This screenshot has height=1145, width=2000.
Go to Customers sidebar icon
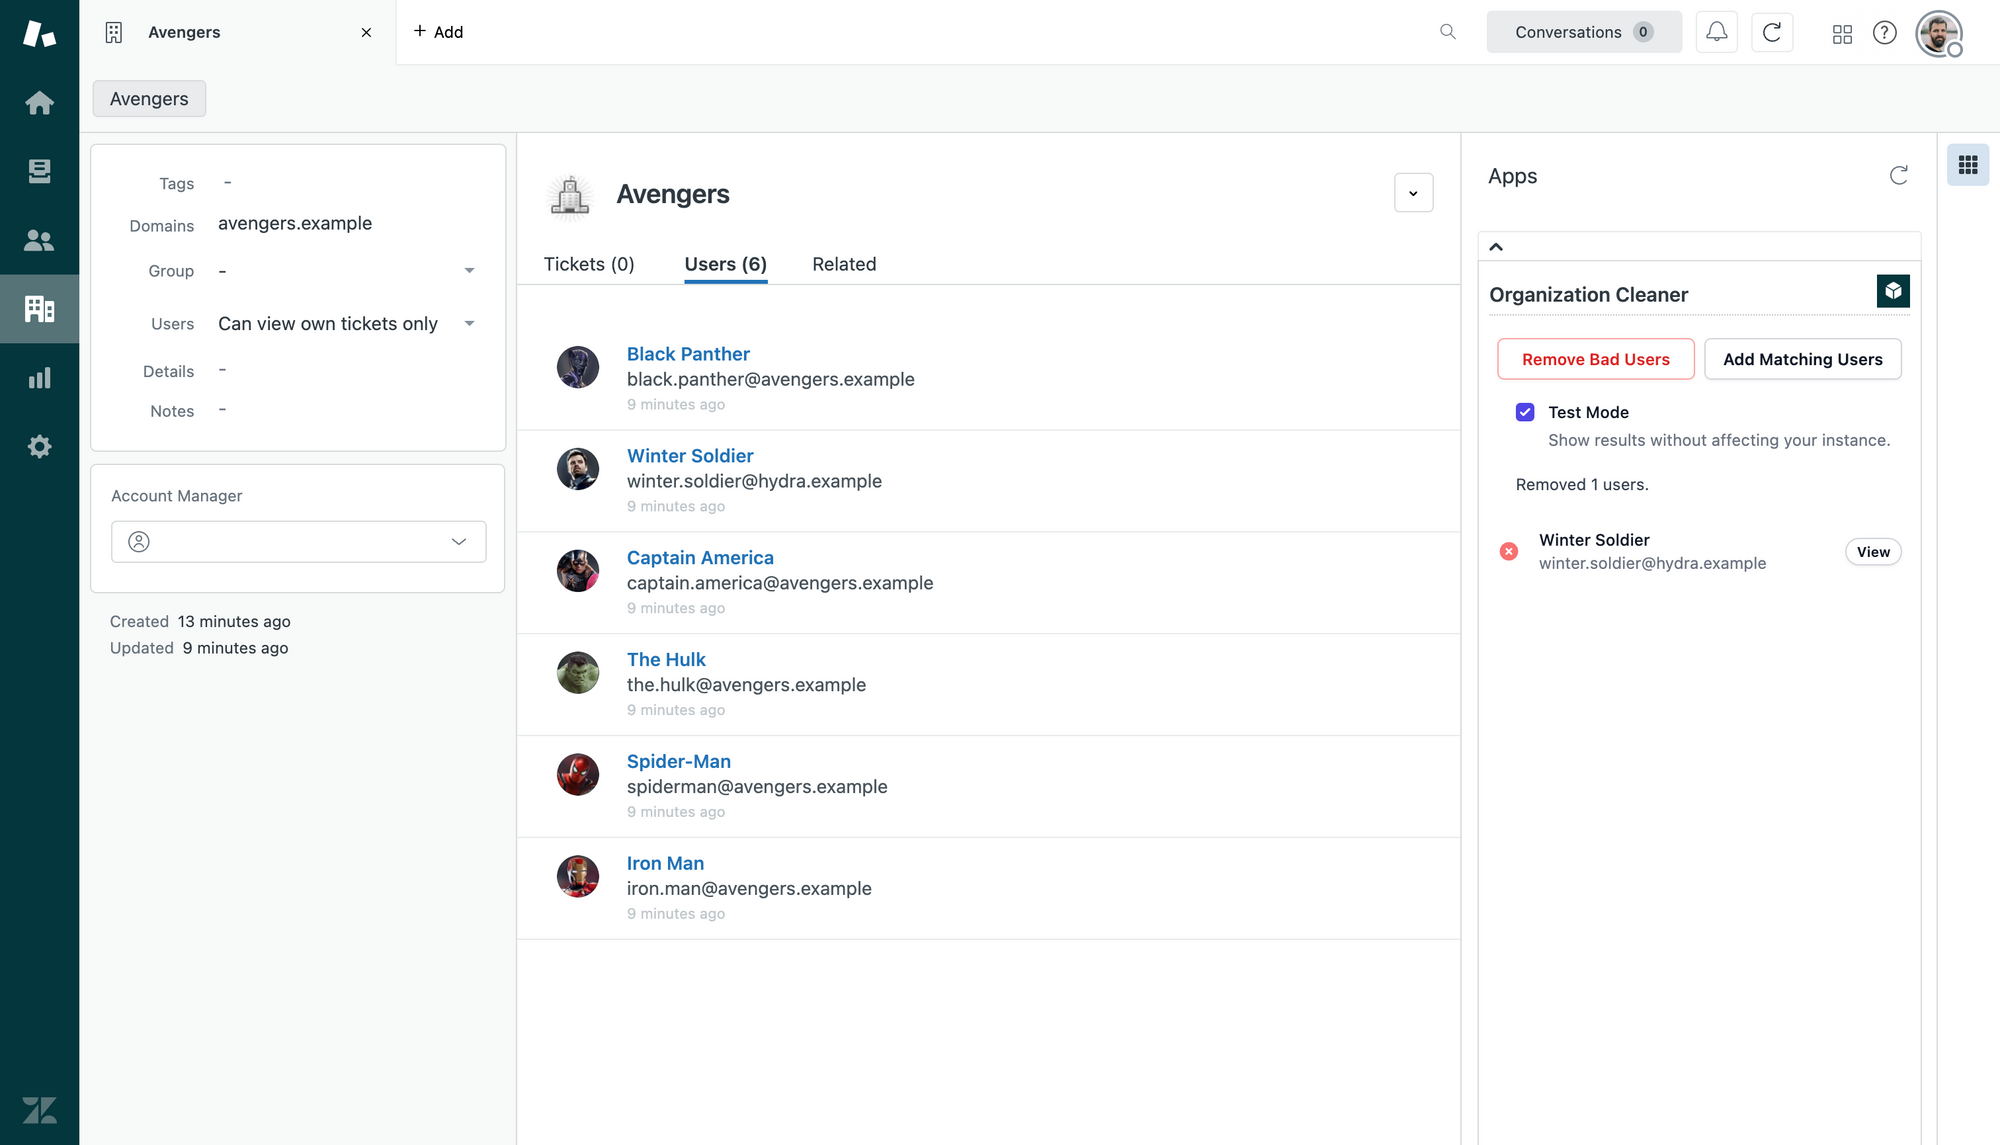coord(39,240)
